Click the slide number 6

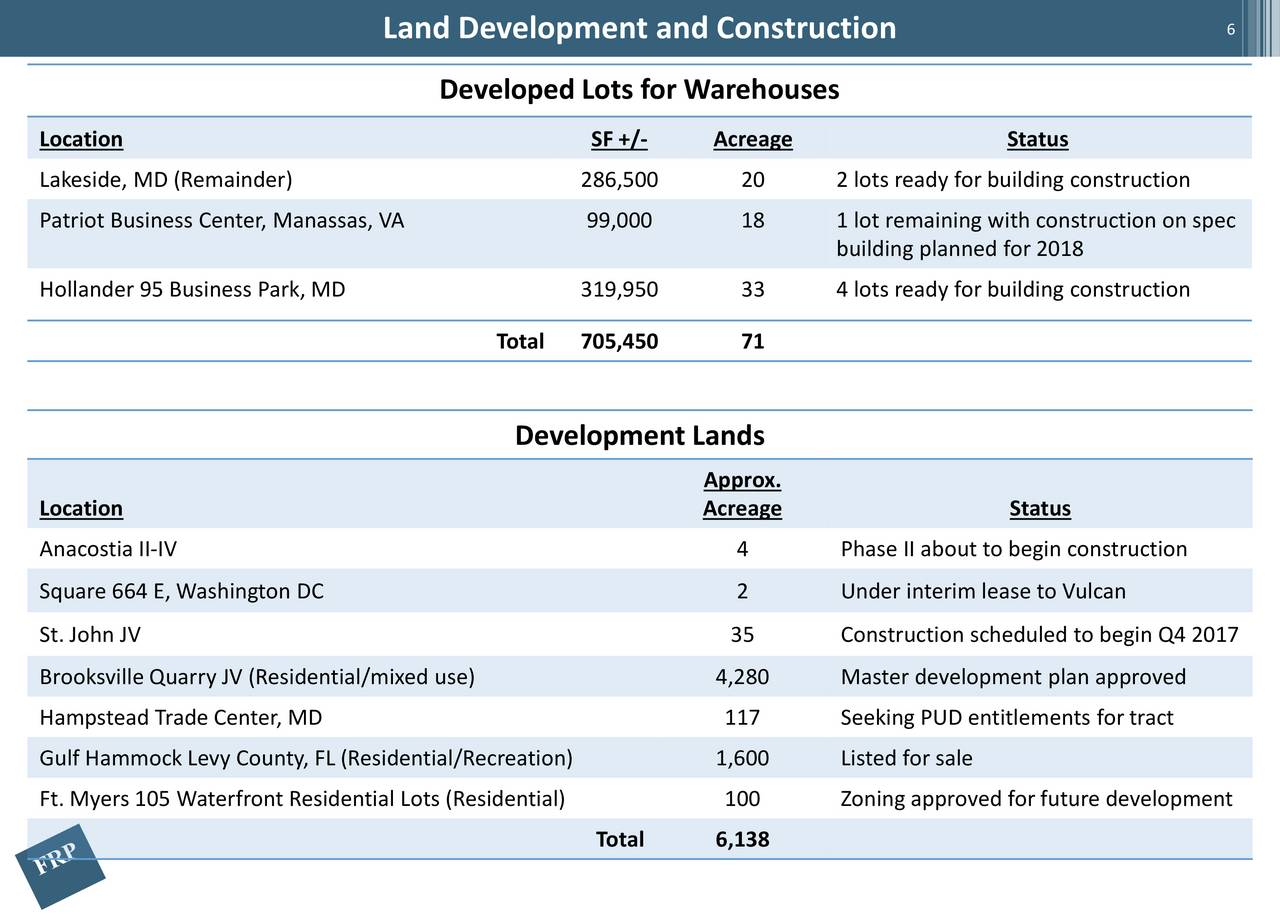coord(1230,30)
